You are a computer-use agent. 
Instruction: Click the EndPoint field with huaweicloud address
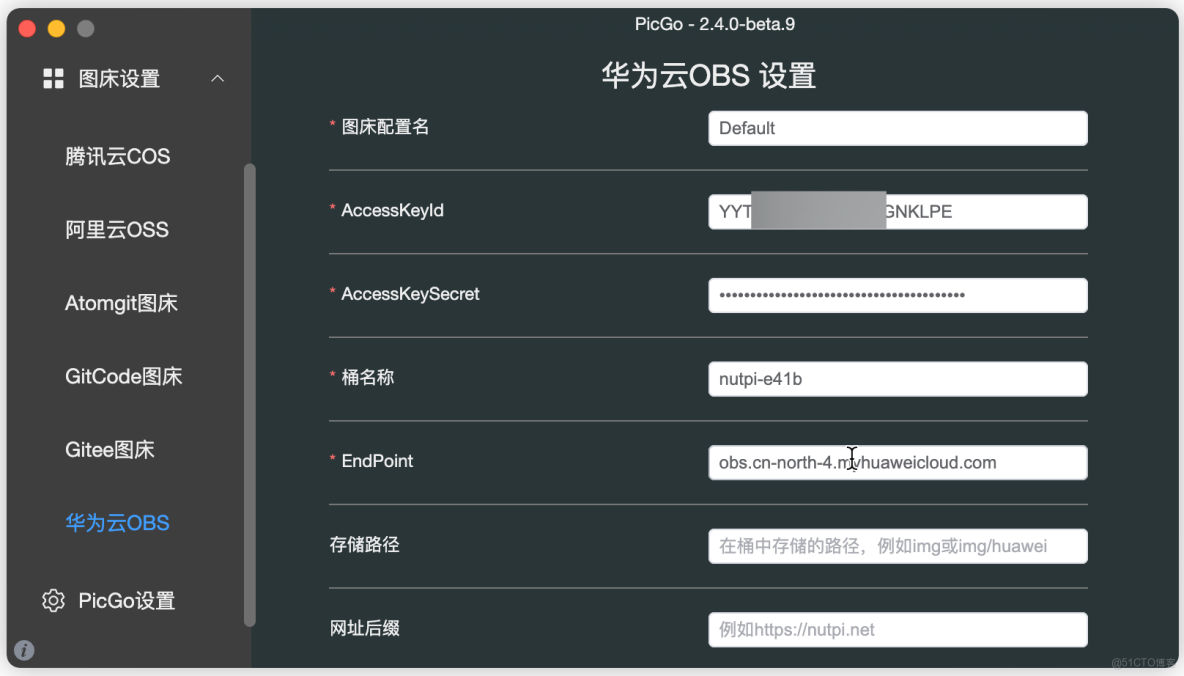click(897, 462)
